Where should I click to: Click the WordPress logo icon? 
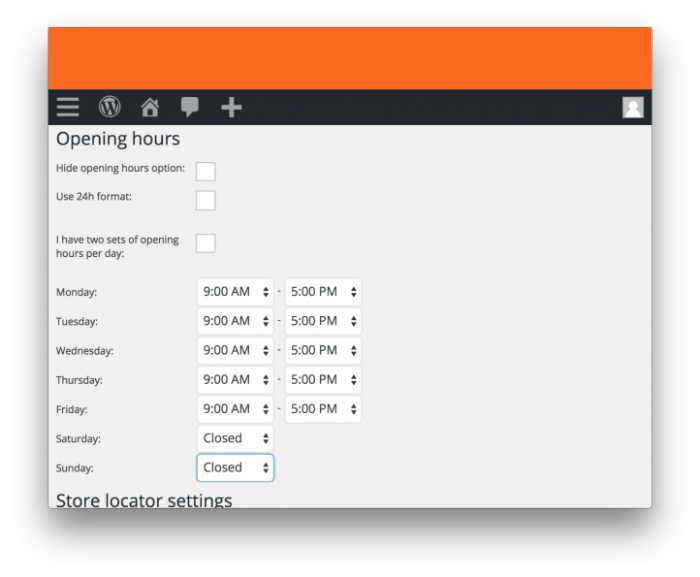(109, 107)
